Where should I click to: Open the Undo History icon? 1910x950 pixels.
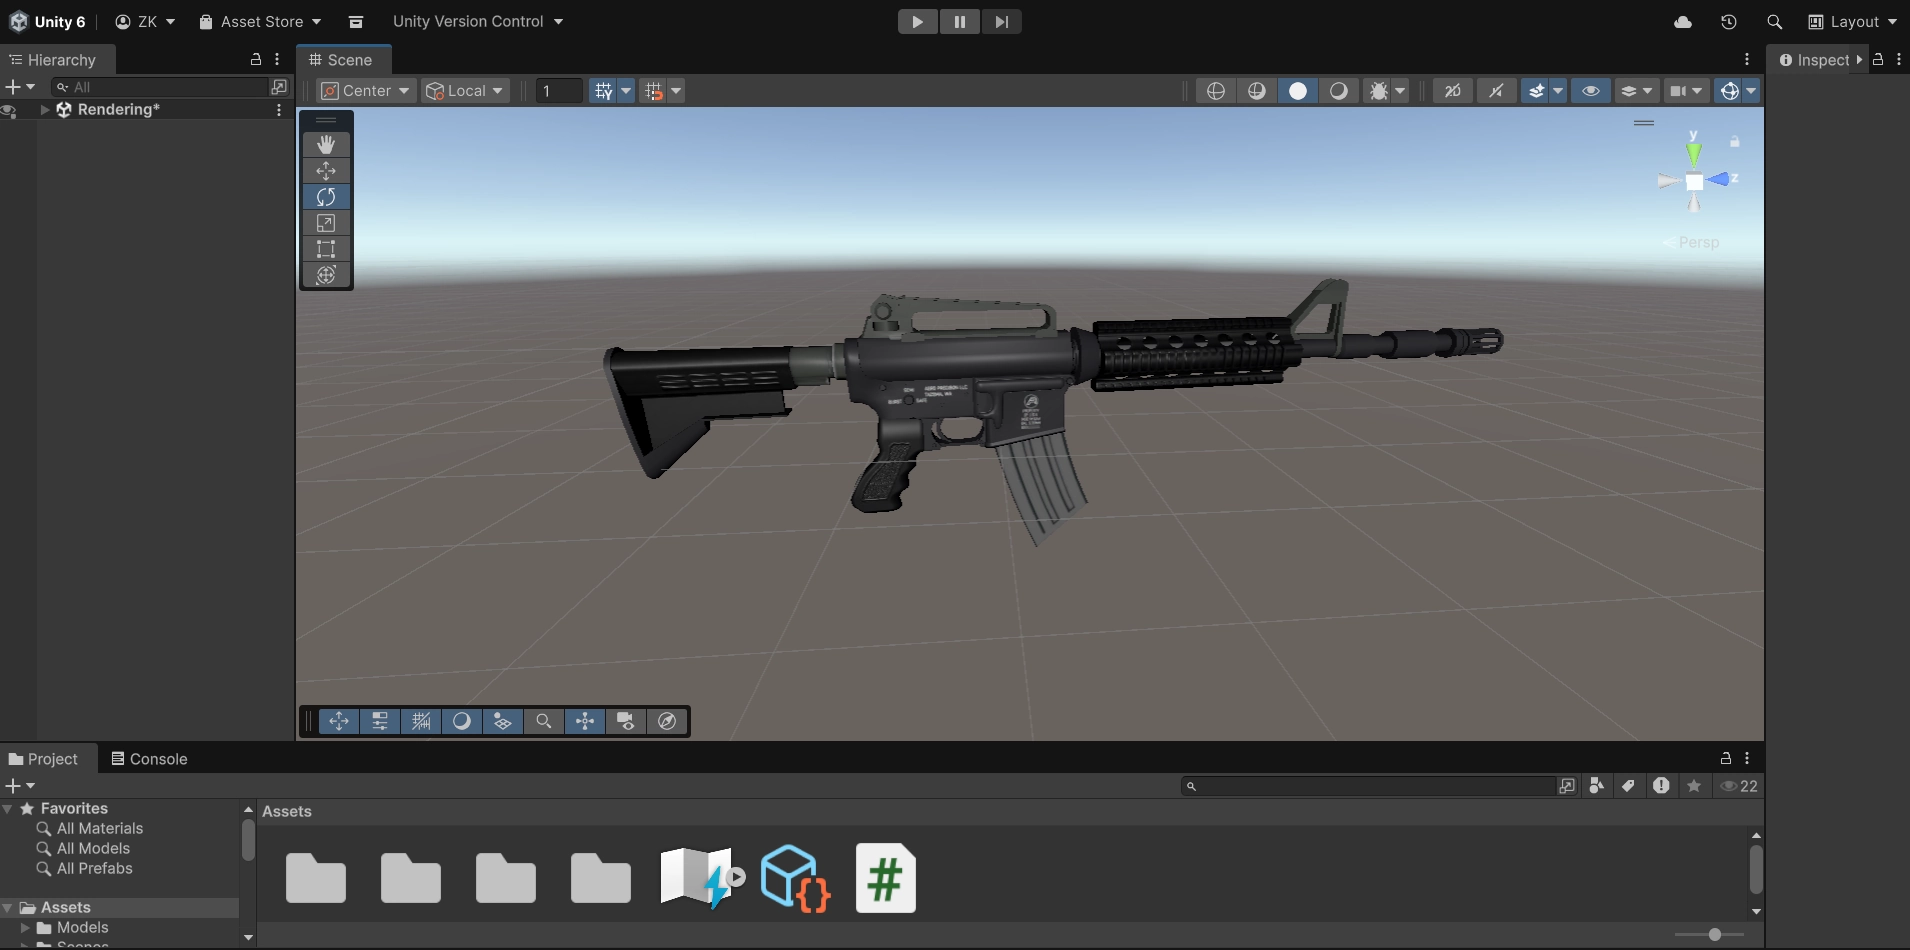(x=1728, y=22)
